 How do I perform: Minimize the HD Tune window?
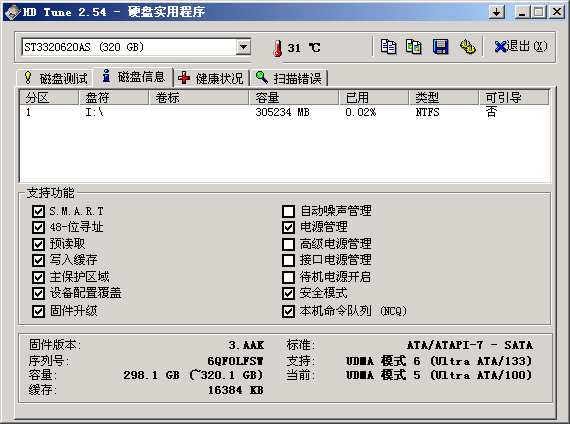[x=522, y=12]
